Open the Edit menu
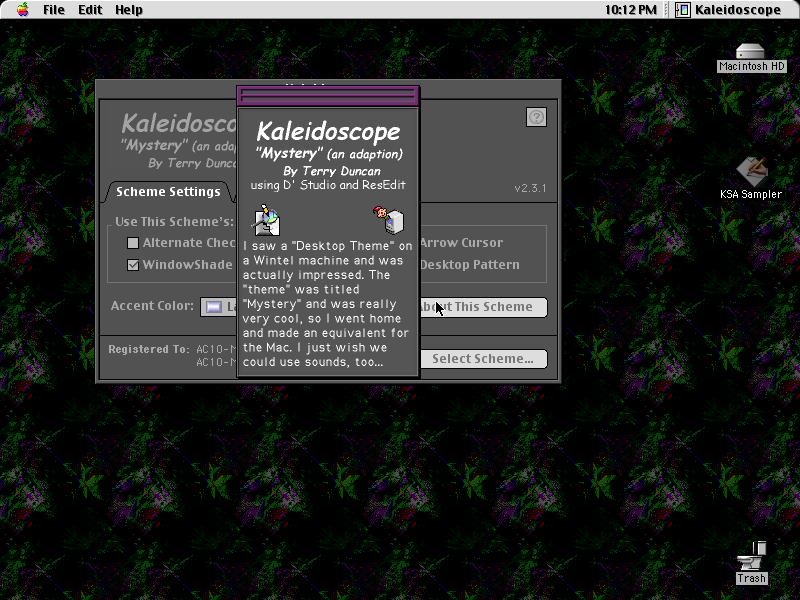This screenshot has height=600, width=800. 90,10
